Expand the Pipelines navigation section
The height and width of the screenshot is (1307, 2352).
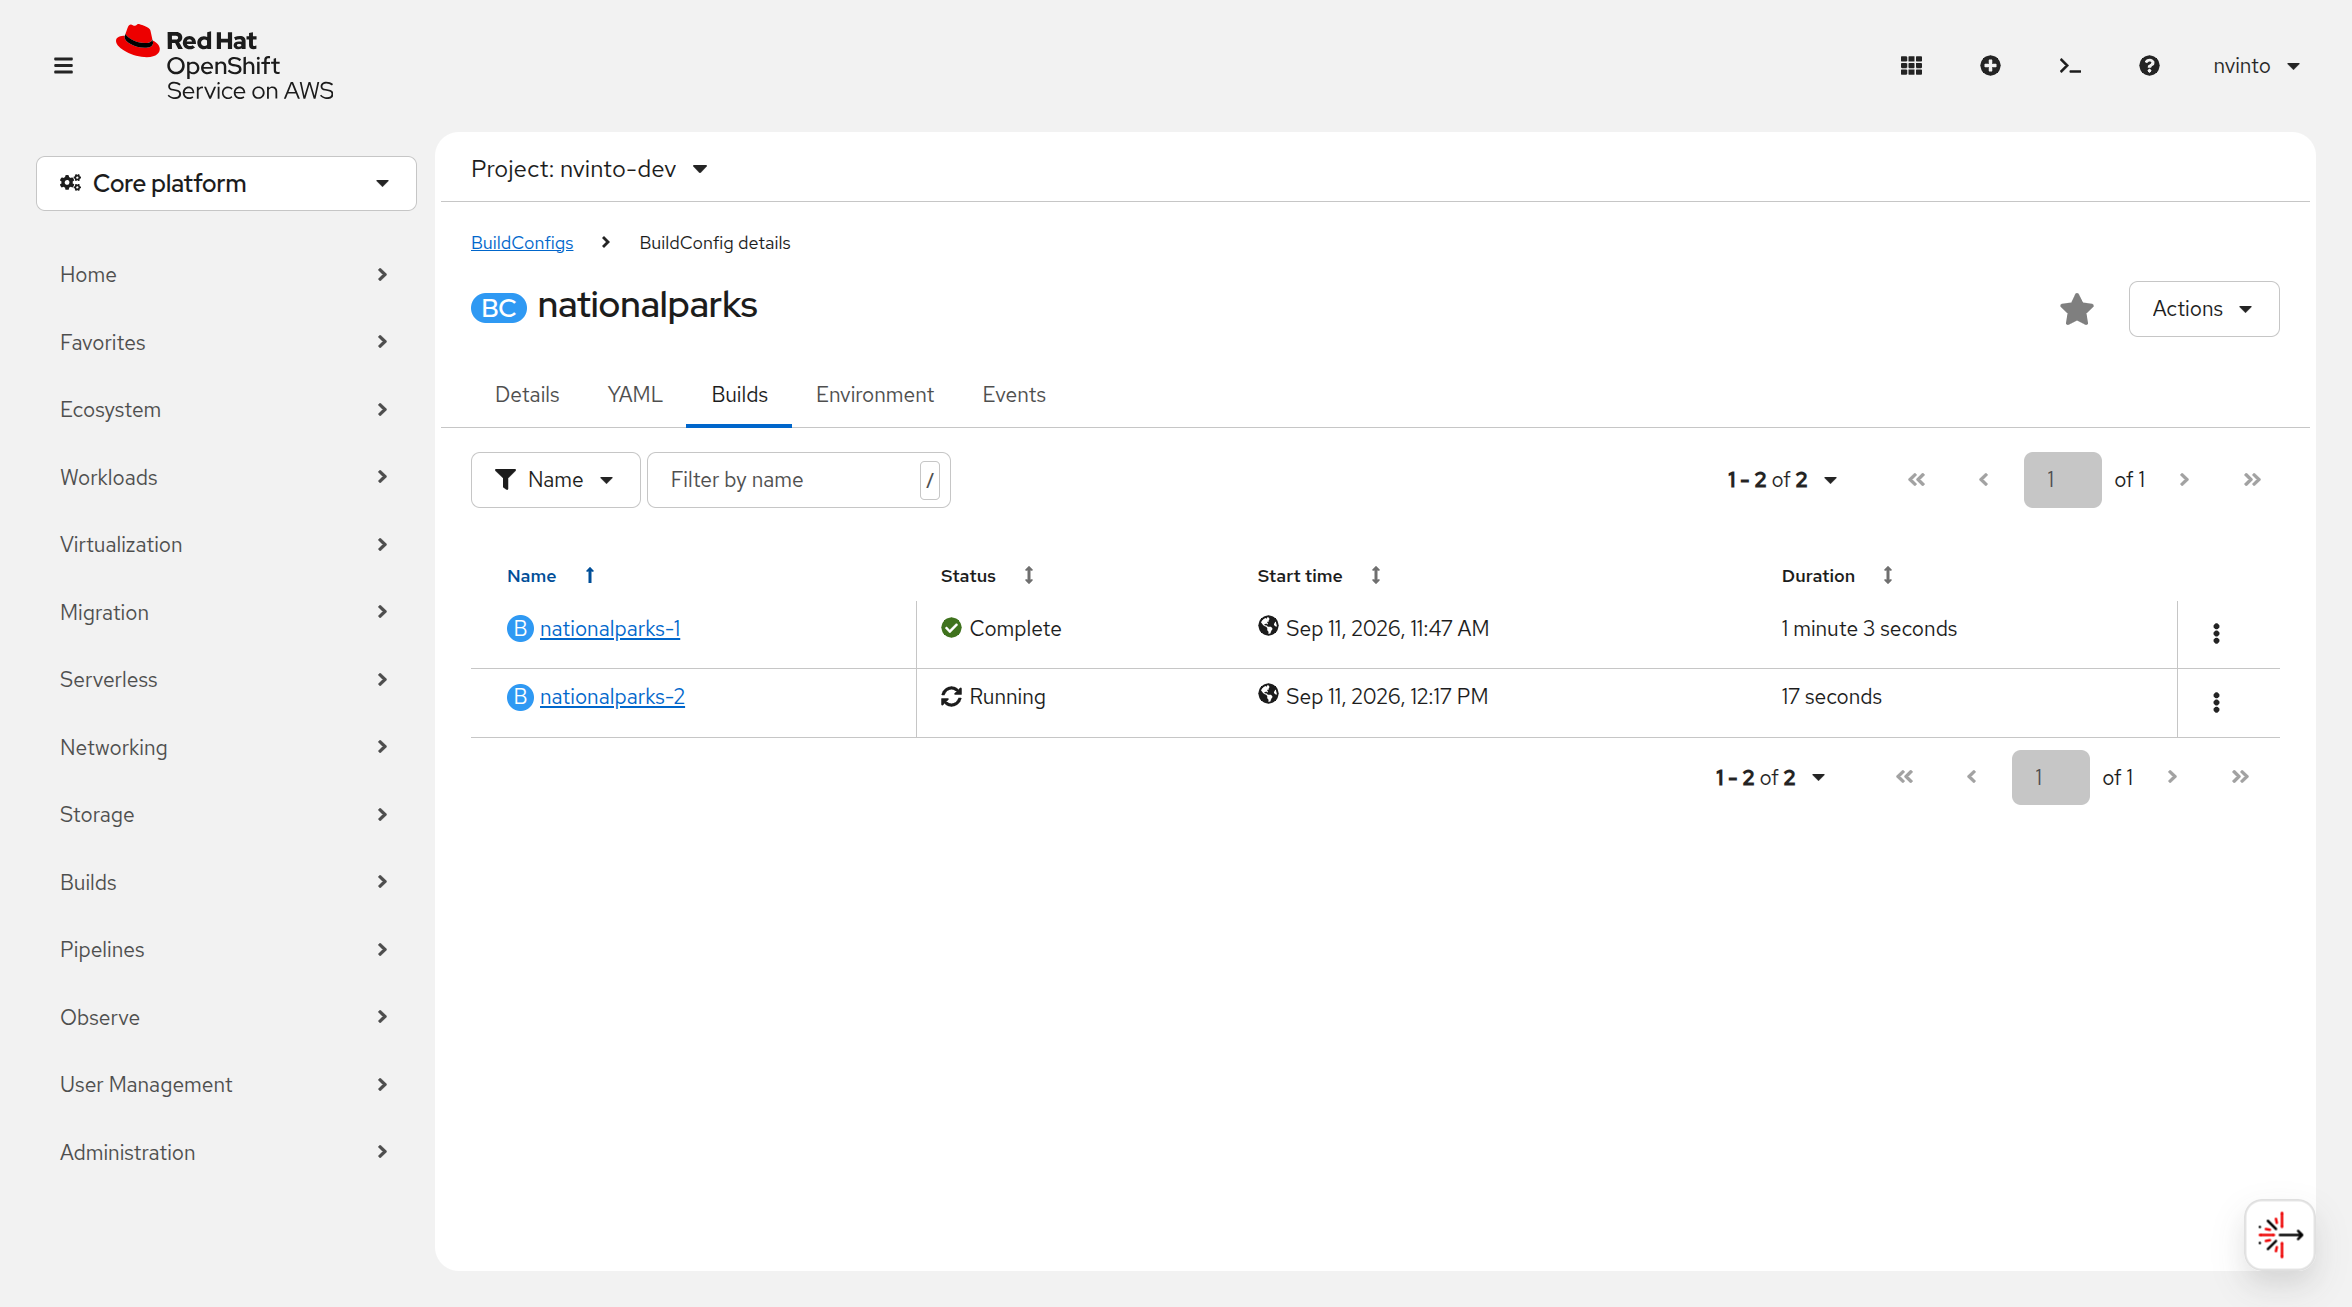tap(224, 950)
